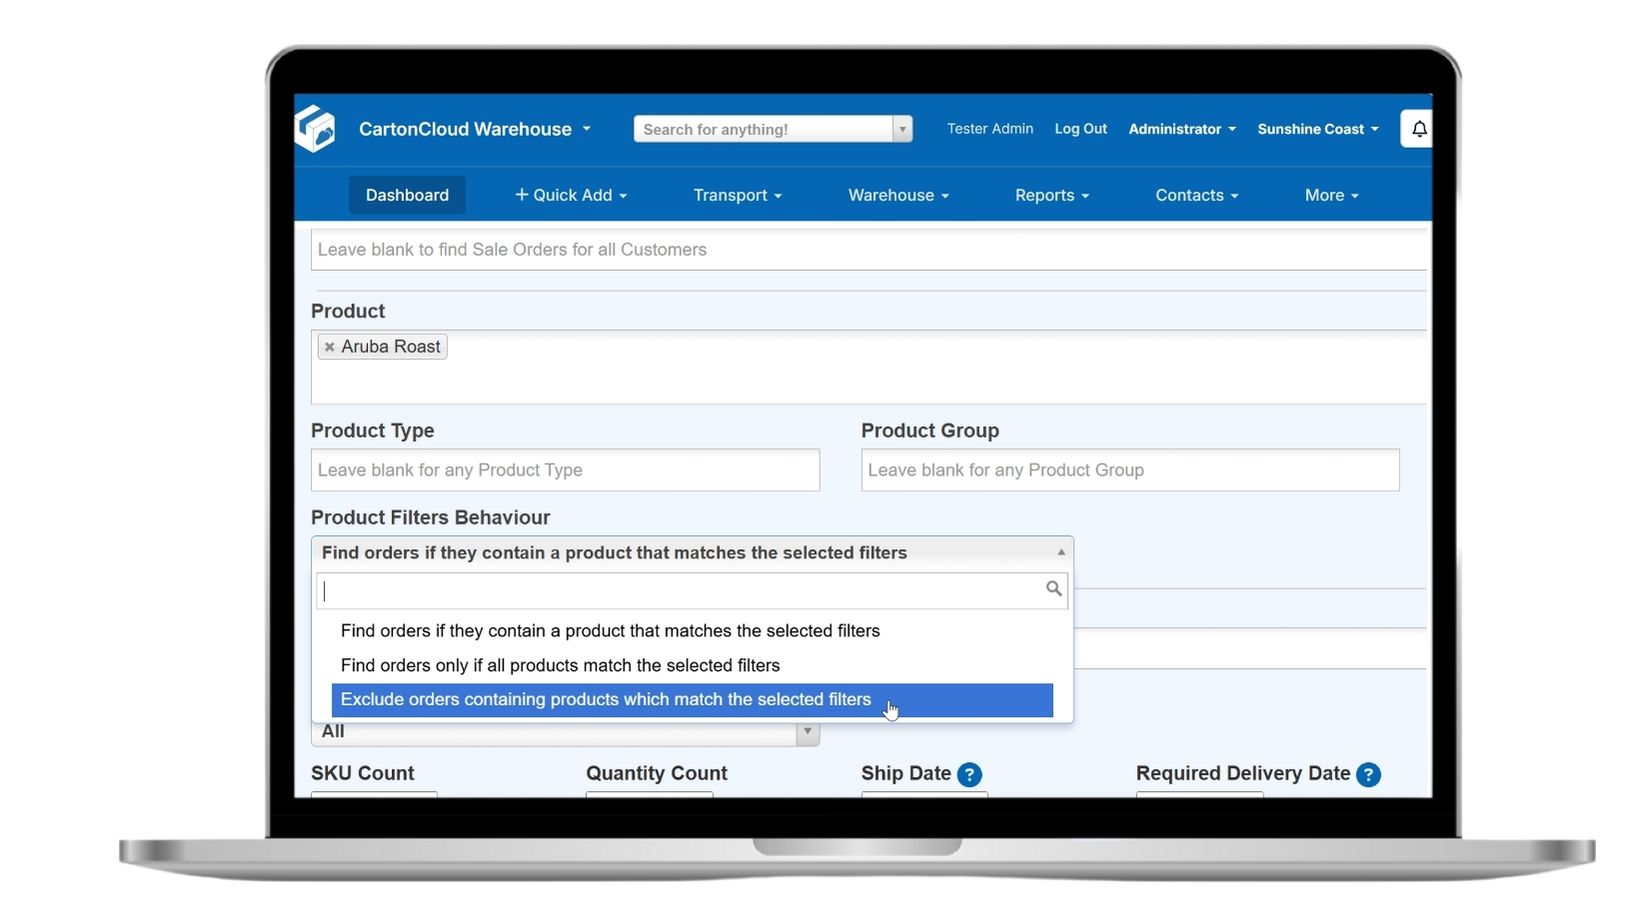
Task: Open the More menu
Action: 1332,195
